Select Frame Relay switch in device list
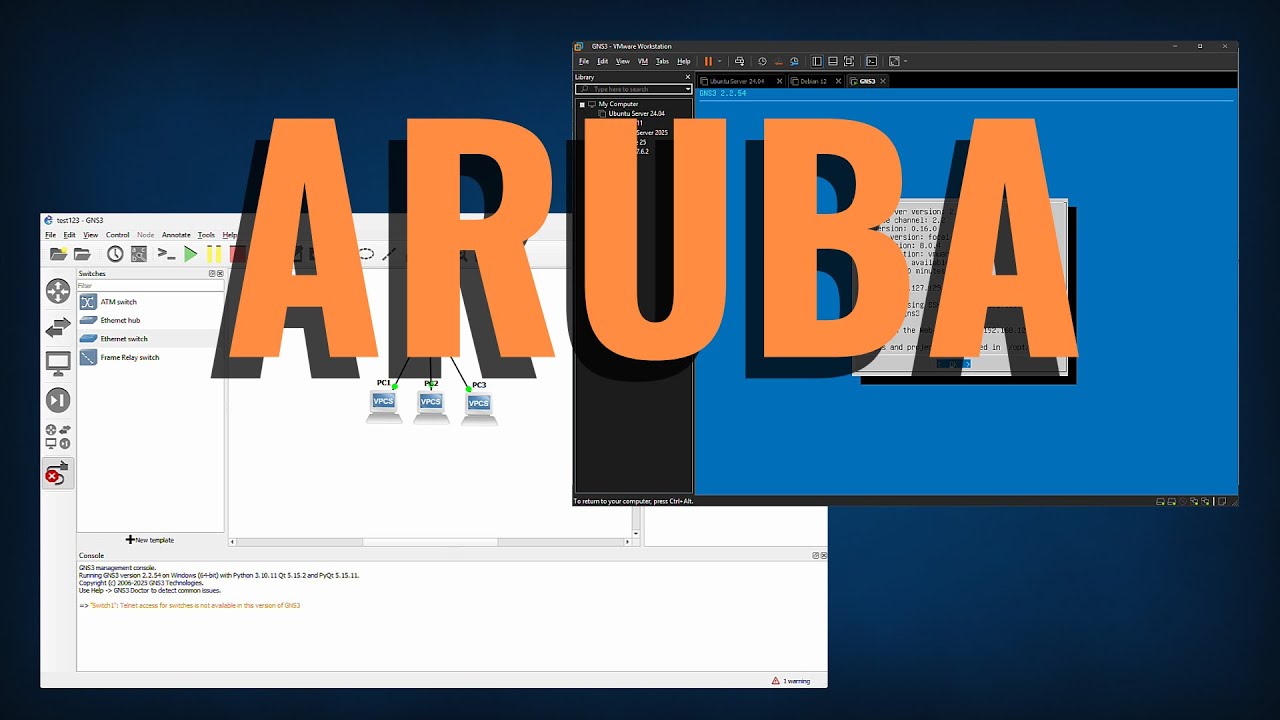The width and height of the screenshot is (1280, 720). [150, 357]
